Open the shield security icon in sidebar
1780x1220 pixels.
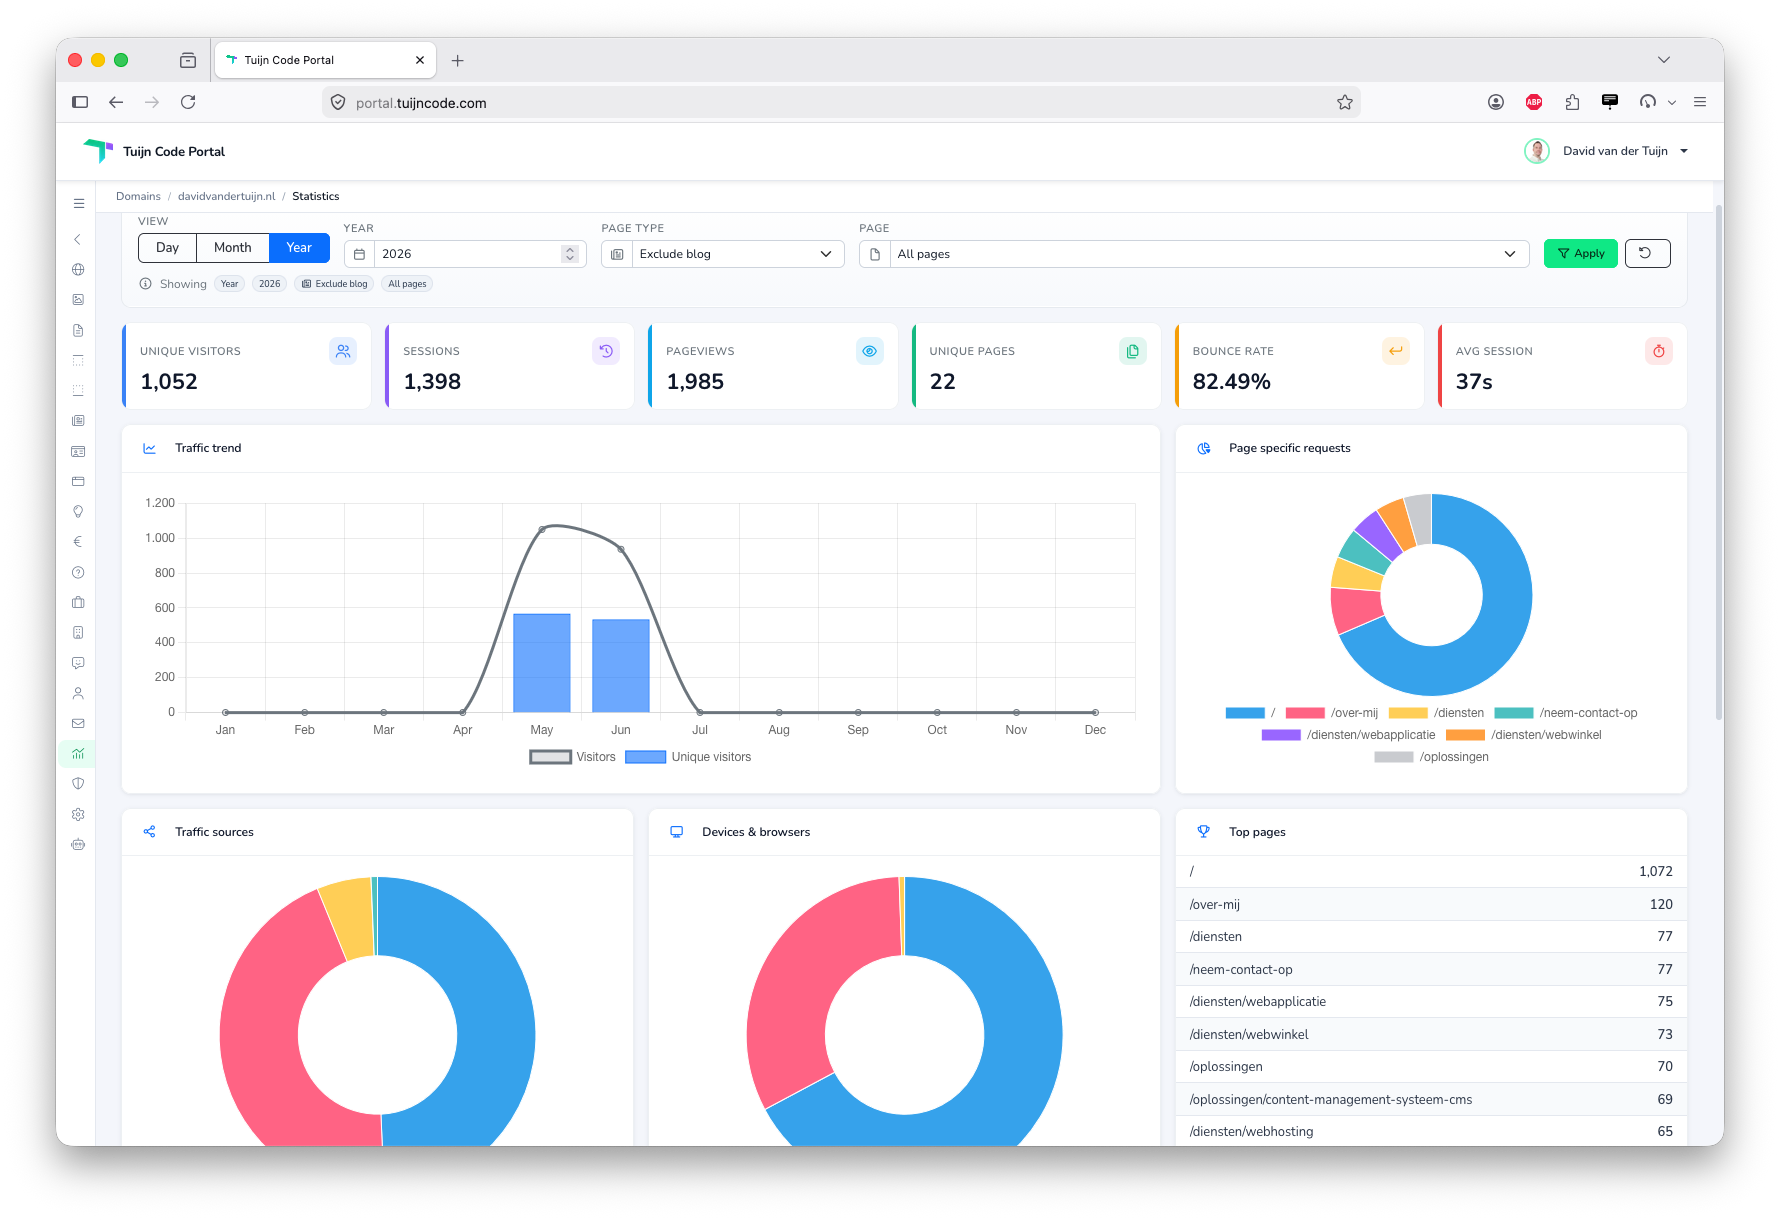(78, 784)
